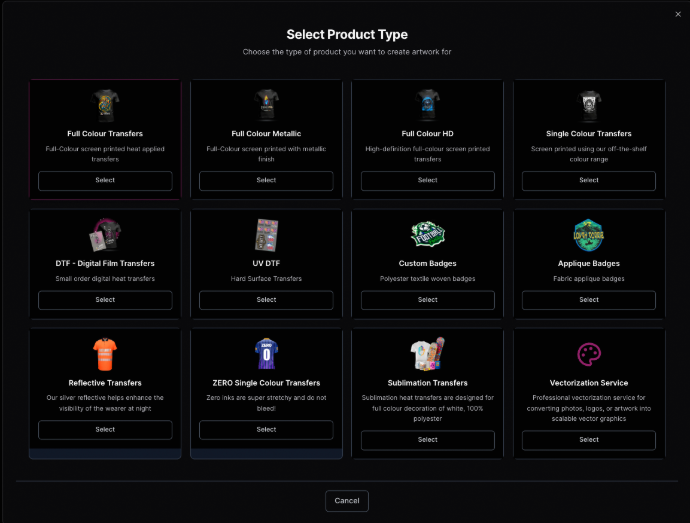Click the orange Reflective Transfers jersey icon
Screen dimensions: 690x523
105,354
